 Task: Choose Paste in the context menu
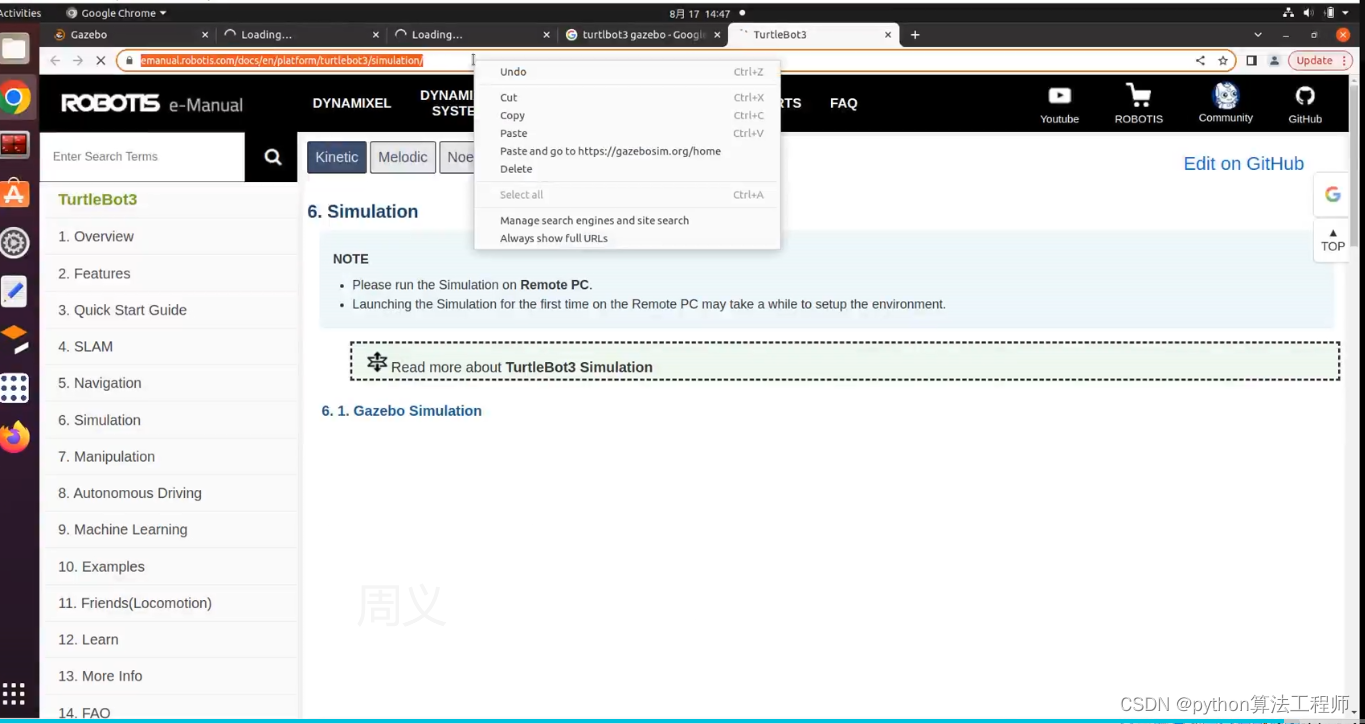627,133
